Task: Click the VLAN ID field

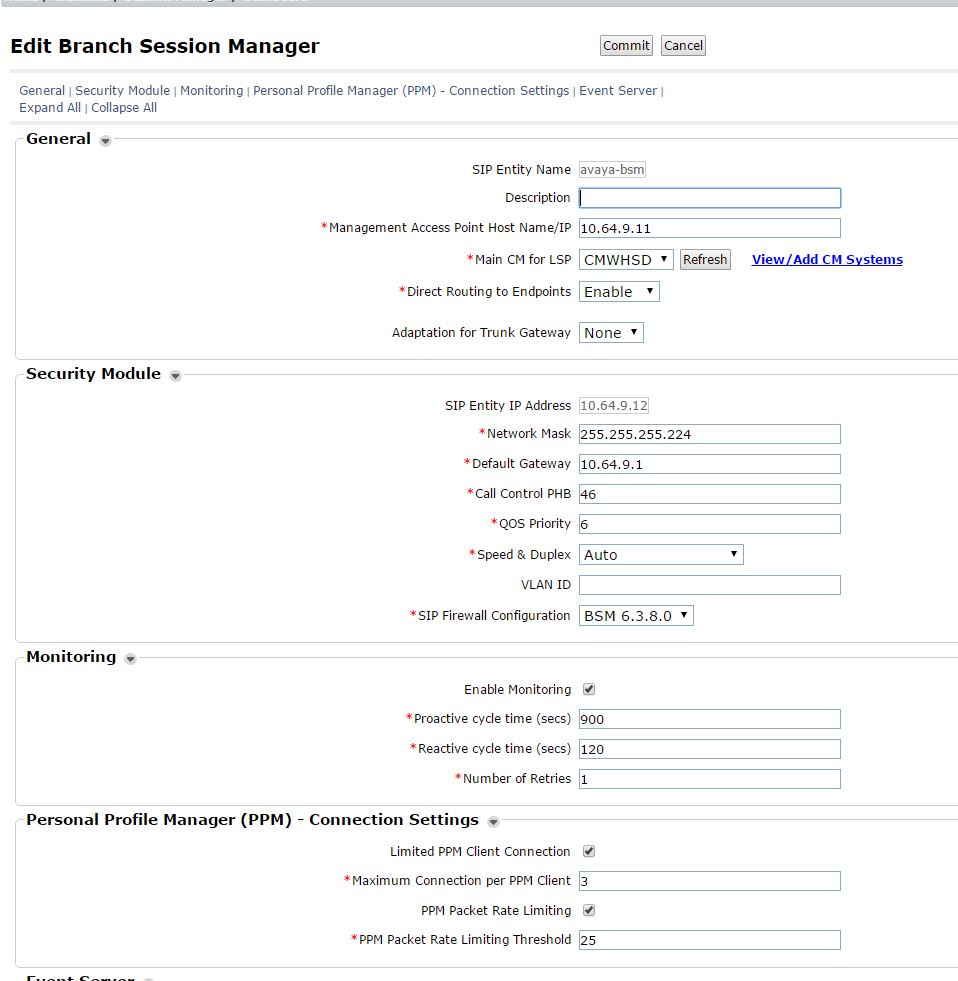Action: pyautogui.click(x=710, y=585)
